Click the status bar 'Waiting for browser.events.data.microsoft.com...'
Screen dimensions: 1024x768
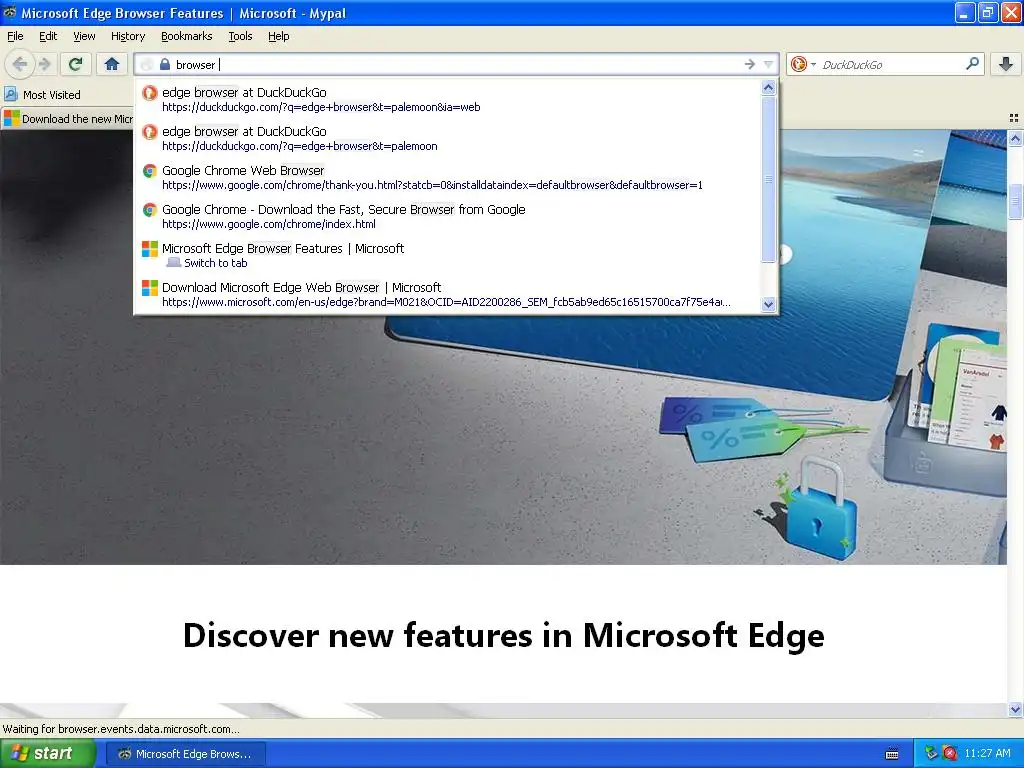coord(121,729)
